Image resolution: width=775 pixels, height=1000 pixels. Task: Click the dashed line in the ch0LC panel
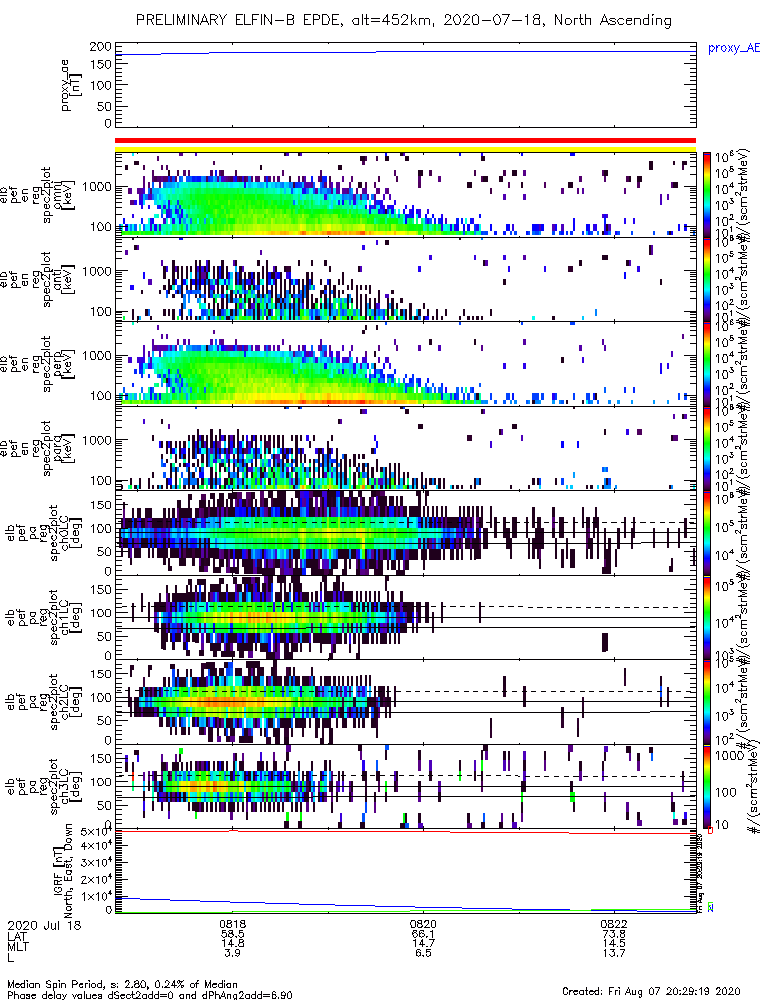tap(406, 522)
